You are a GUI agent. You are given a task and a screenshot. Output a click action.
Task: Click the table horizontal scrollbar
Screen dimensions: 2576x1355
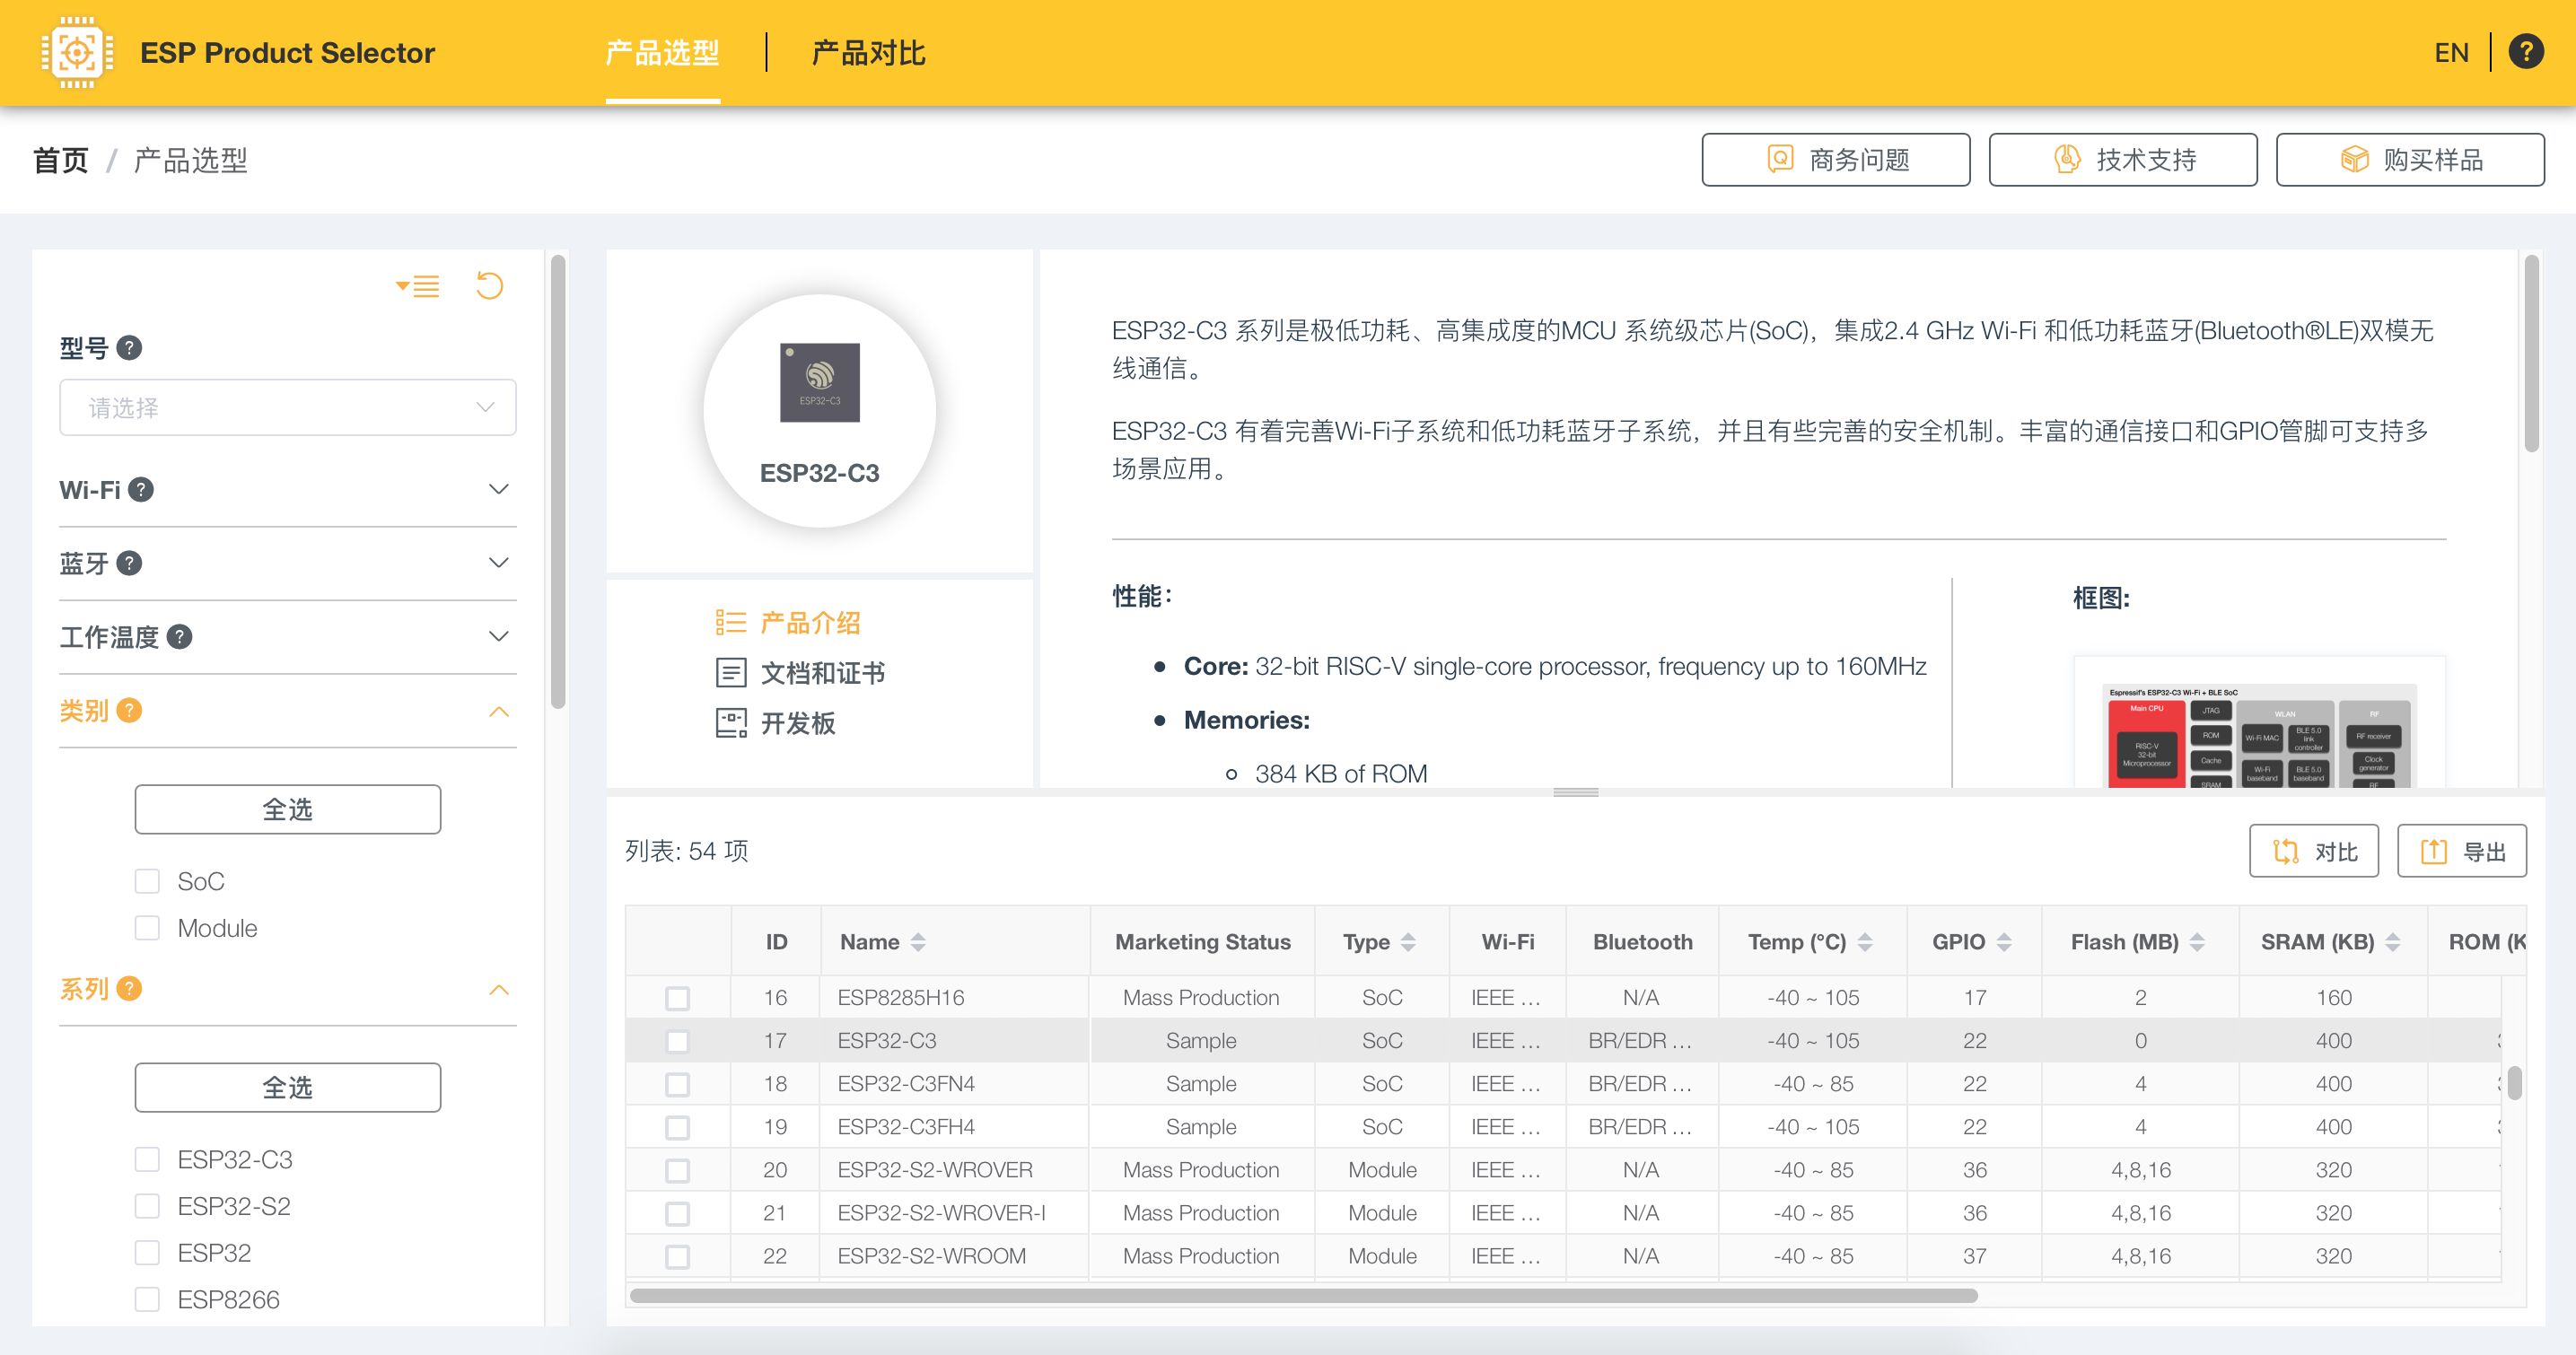[x=1303, y=1295]
